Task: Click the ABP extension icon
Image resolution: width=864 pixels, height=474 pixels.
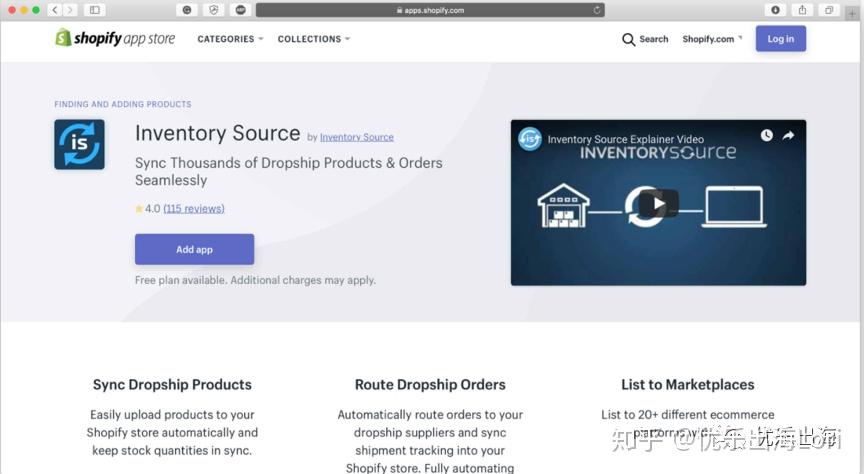Action: pyautogui.click(x=240, y=10)
